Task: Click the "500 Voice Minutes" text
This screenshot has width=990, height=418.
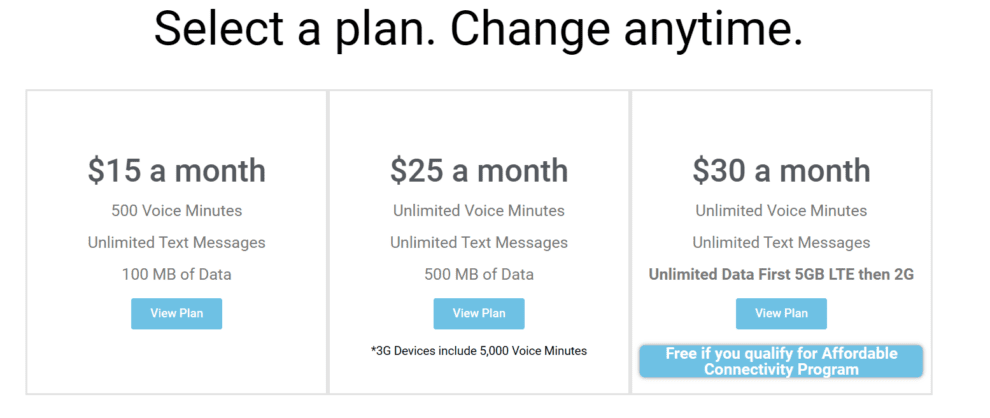Action: pos(176,211)
